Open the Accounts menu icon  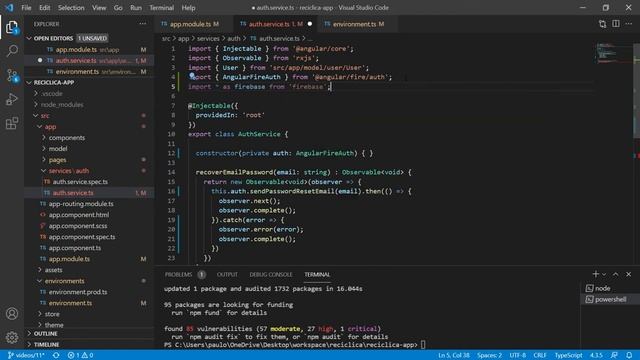(x=12, y=313)
